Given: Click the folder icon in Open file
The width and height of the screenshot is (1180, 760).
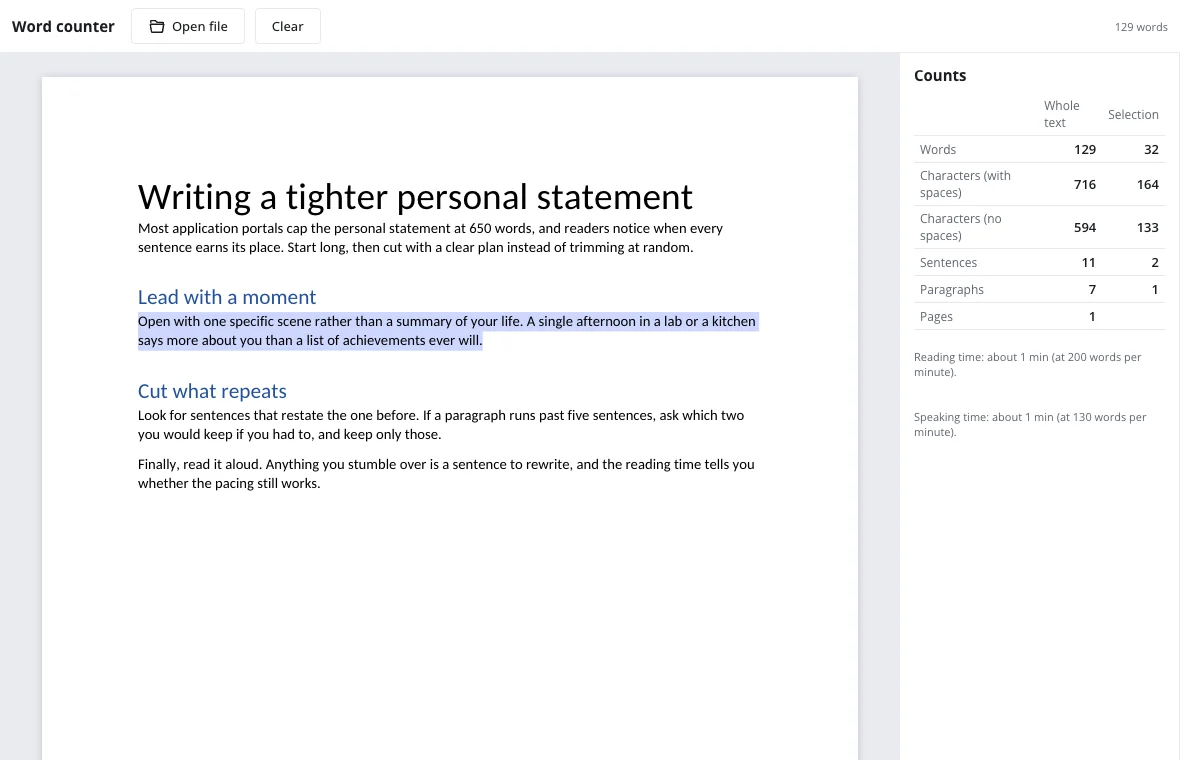Looking at the screenshot, I should 157,26.
